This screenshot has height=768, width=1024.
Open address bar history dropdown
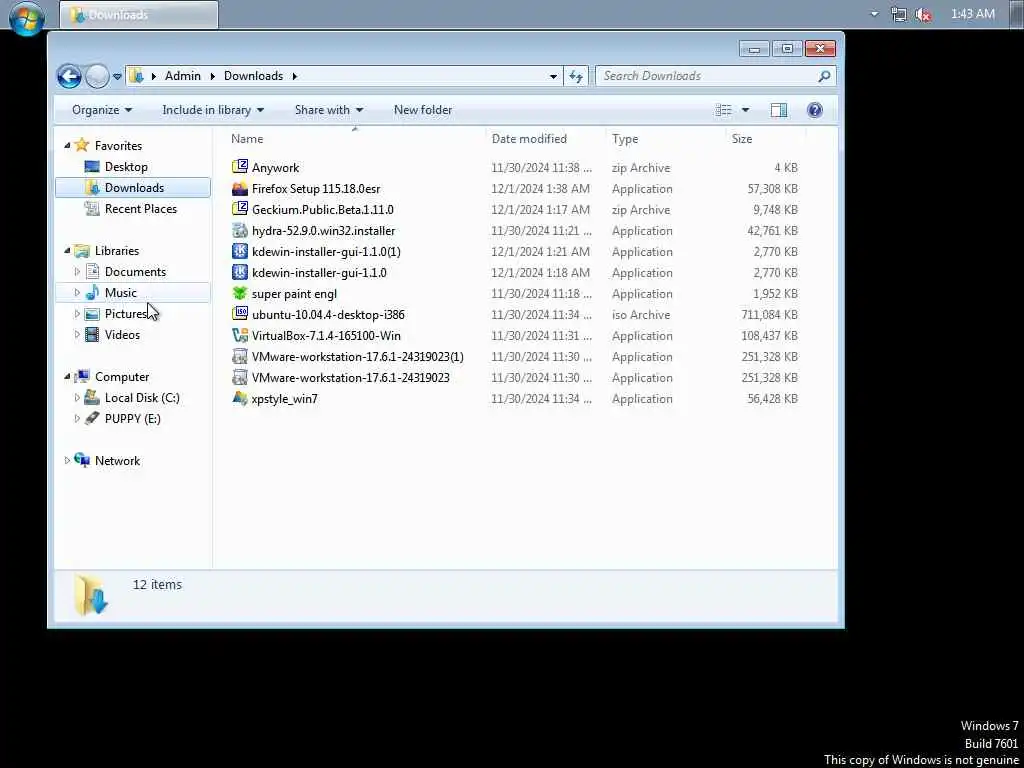click(x=553, y=76)
